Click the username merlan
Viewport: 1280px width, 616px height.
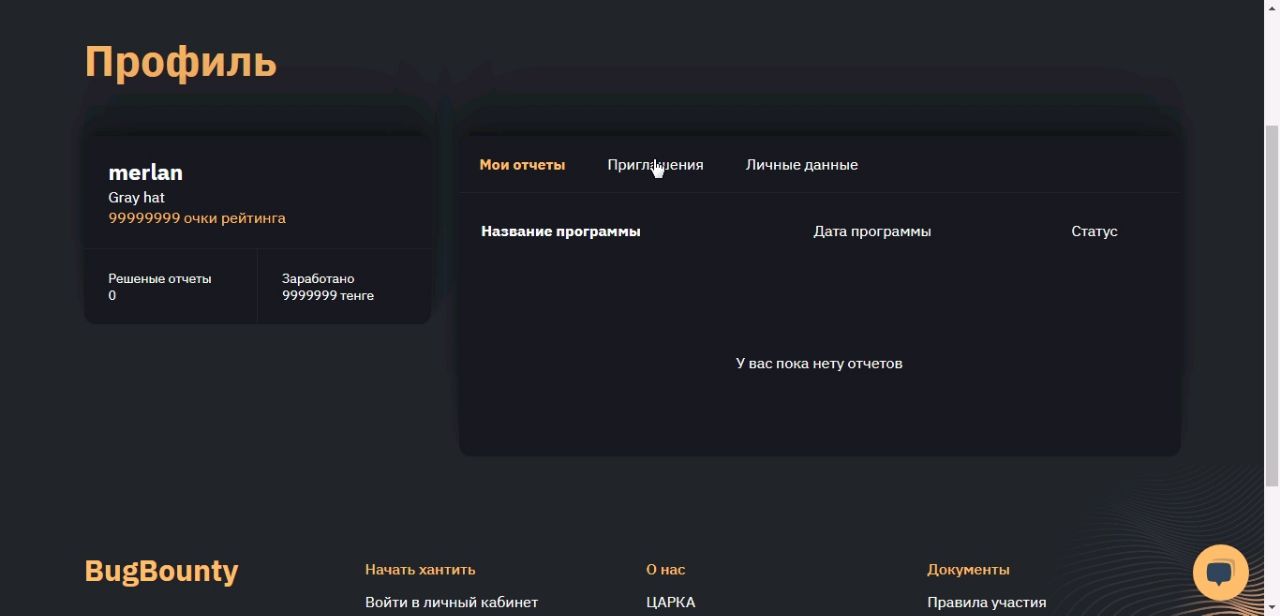tap(145, 173)
